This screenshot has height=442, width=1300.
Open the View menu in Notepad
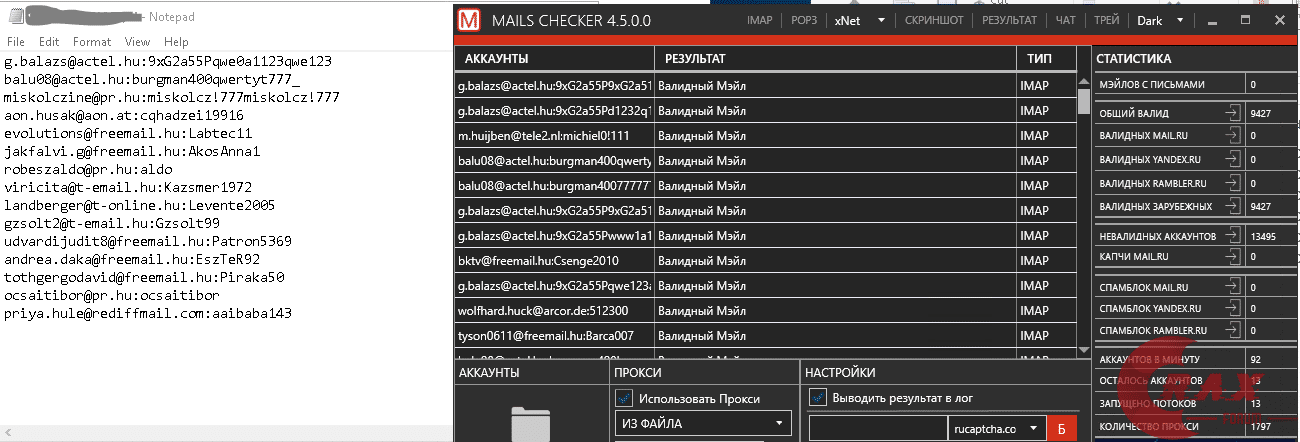tap(138, 42)
